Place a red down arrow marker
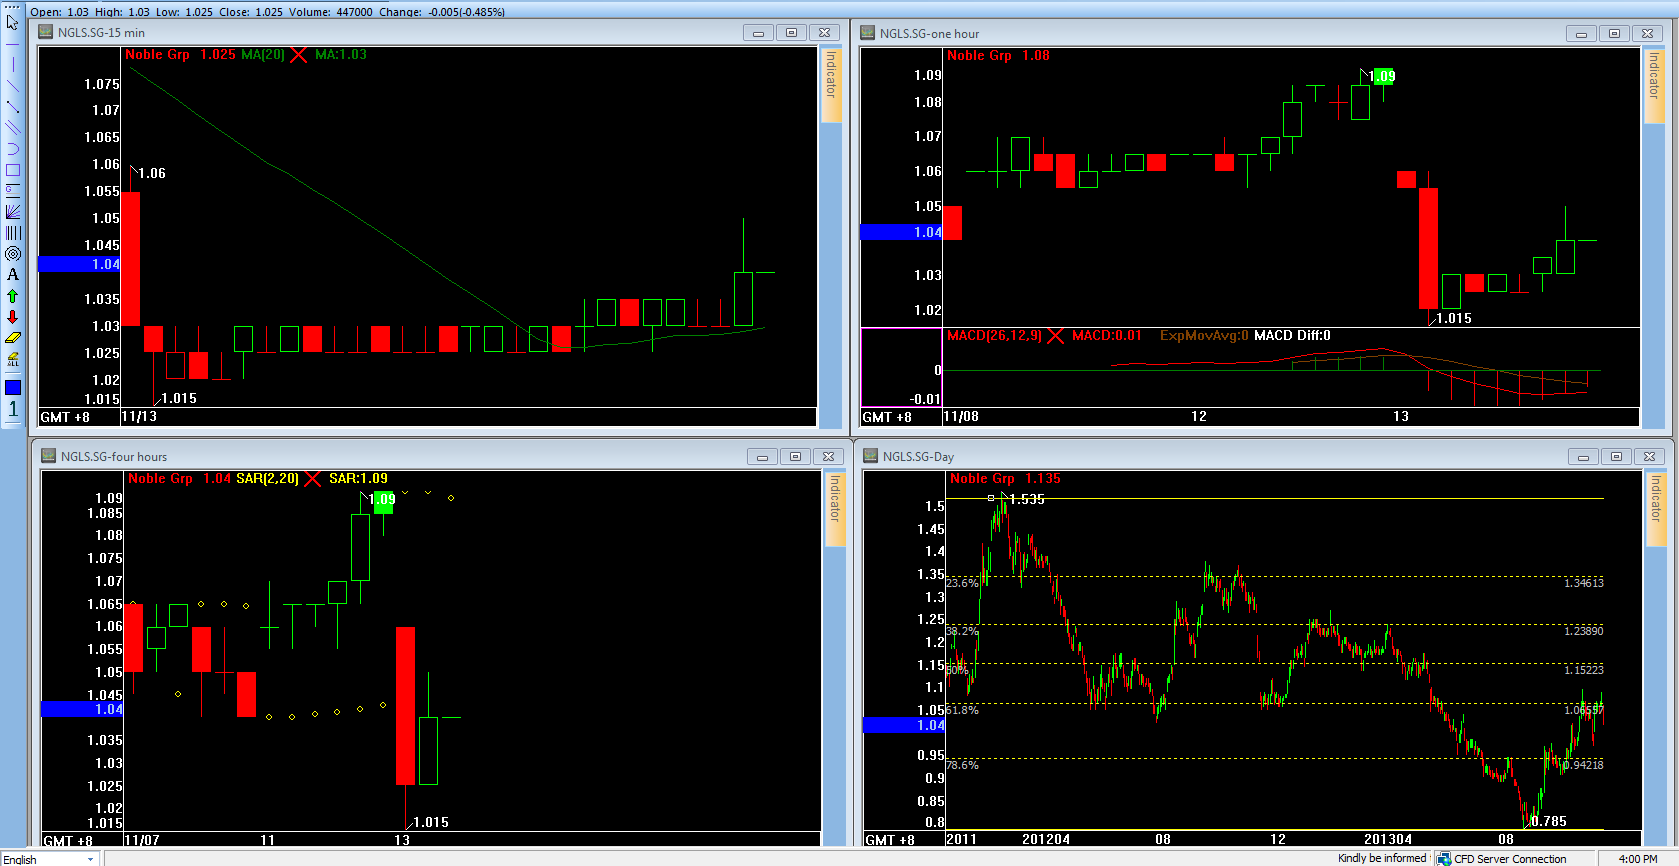Image resolution: width=1679 pixels, height=866 pixels. pos(12,317)
